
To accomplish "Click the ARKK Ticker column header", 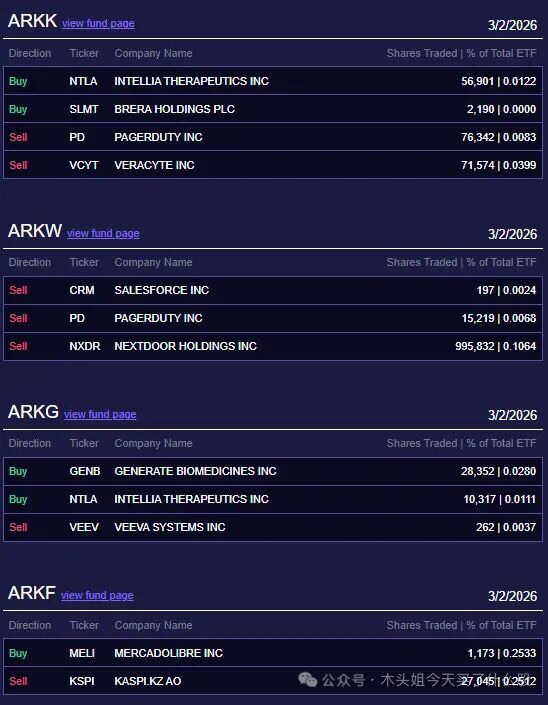I will (84, 53).
